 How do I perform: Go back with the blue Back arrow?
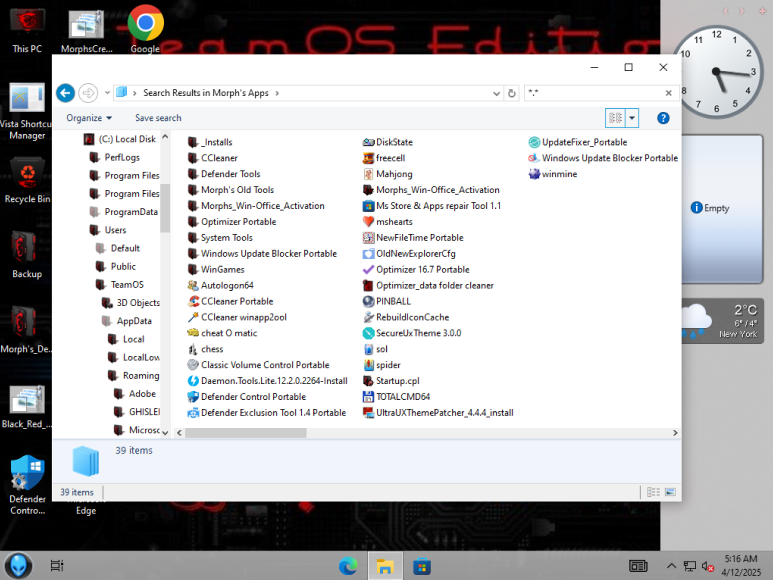pos(65,93)
